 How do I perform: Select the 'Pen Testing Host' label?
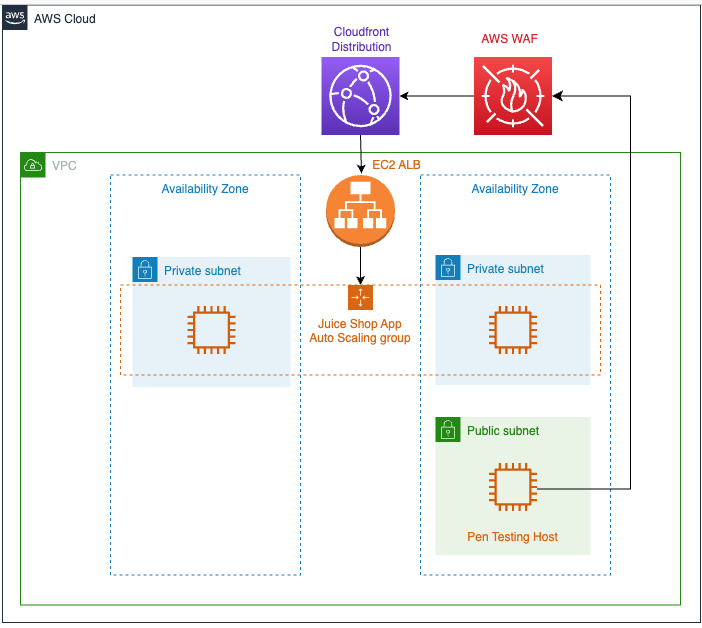click(x=513, y=537)
